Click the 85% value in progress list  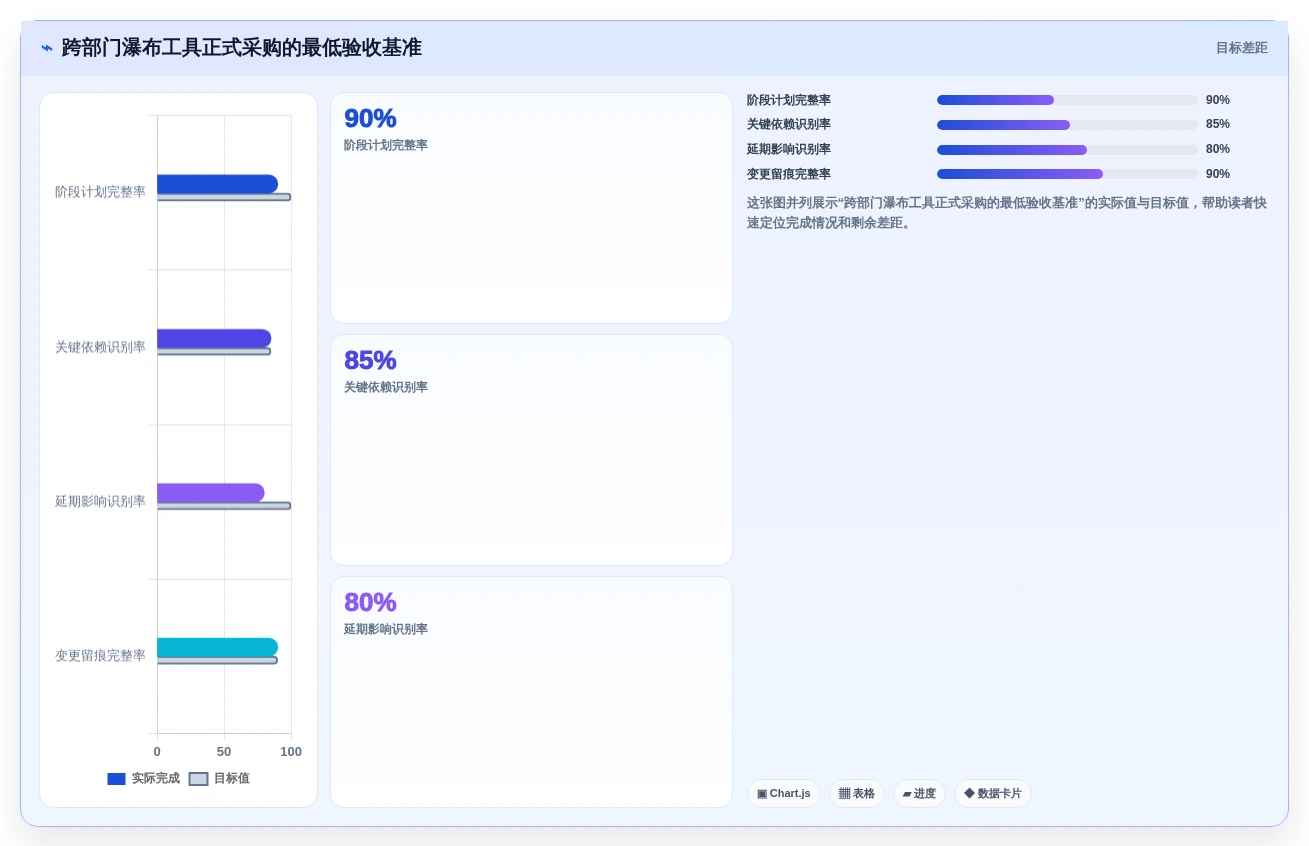point(1218,125)
